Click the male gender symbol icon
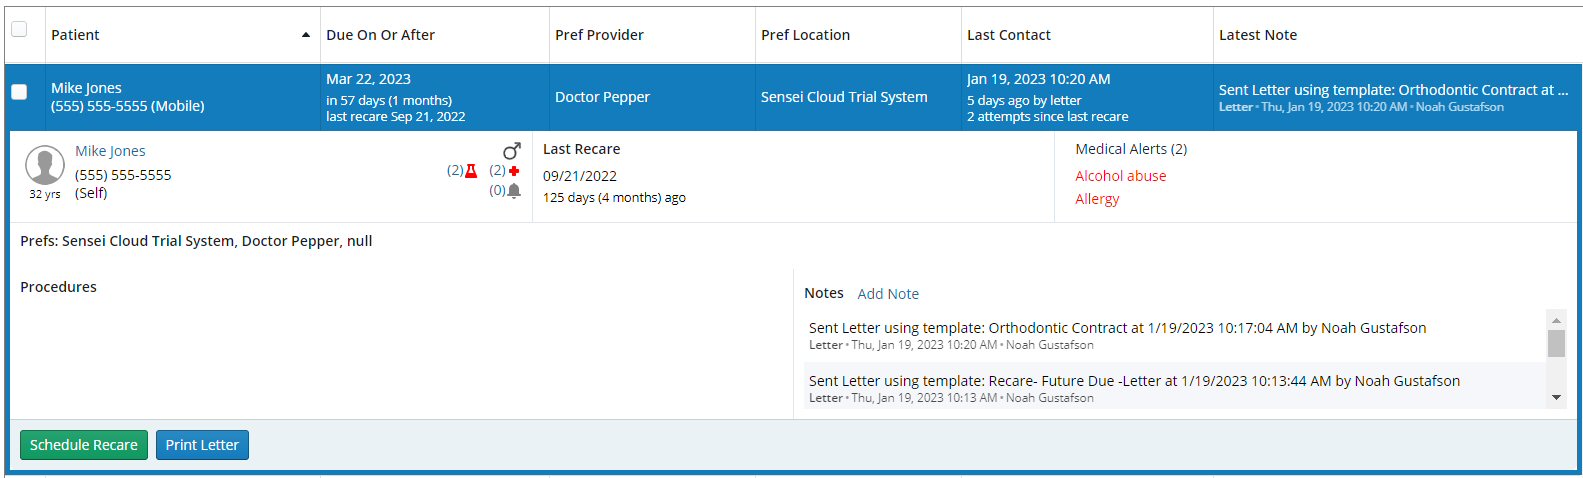 [x=512, y=151]
